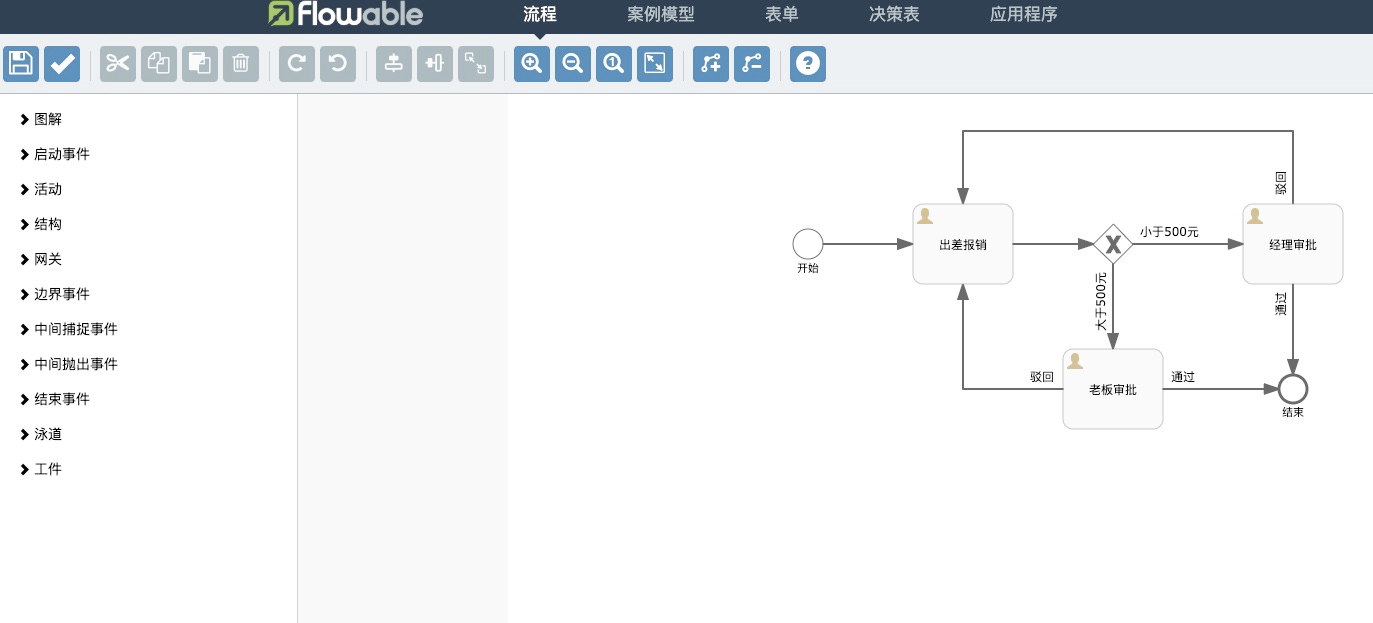Expand the 启动事件 category
The height and width of the screenshot is (623, 1373).
pos(61,153)
